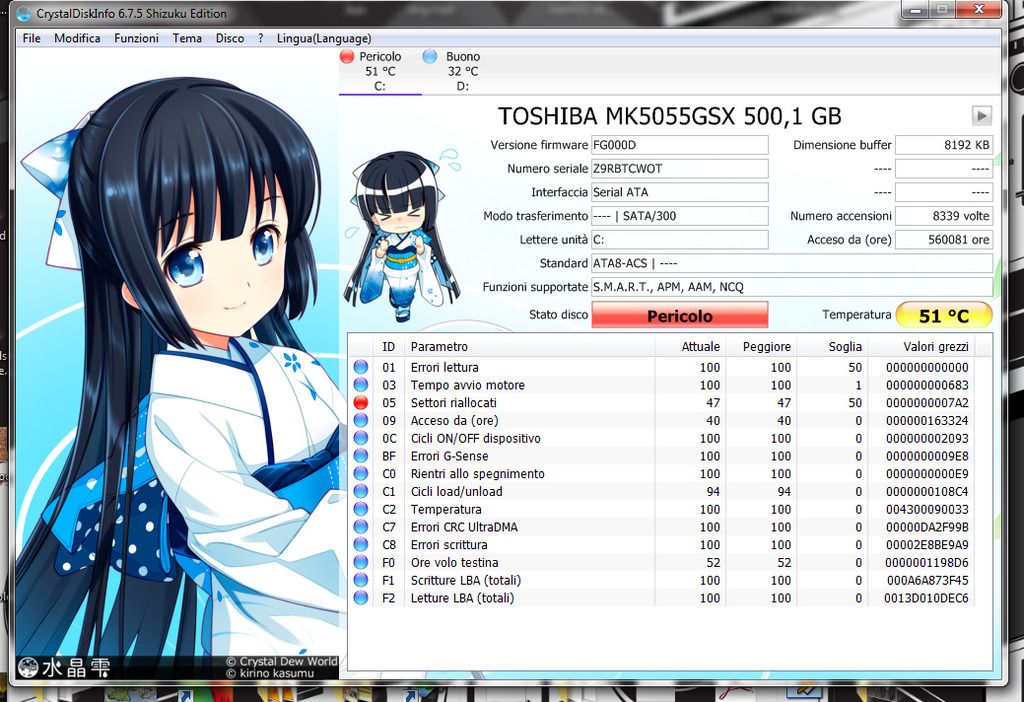Open the Tema menu
This screenshot has width=1024, height=702.
(x=187, y=38)
